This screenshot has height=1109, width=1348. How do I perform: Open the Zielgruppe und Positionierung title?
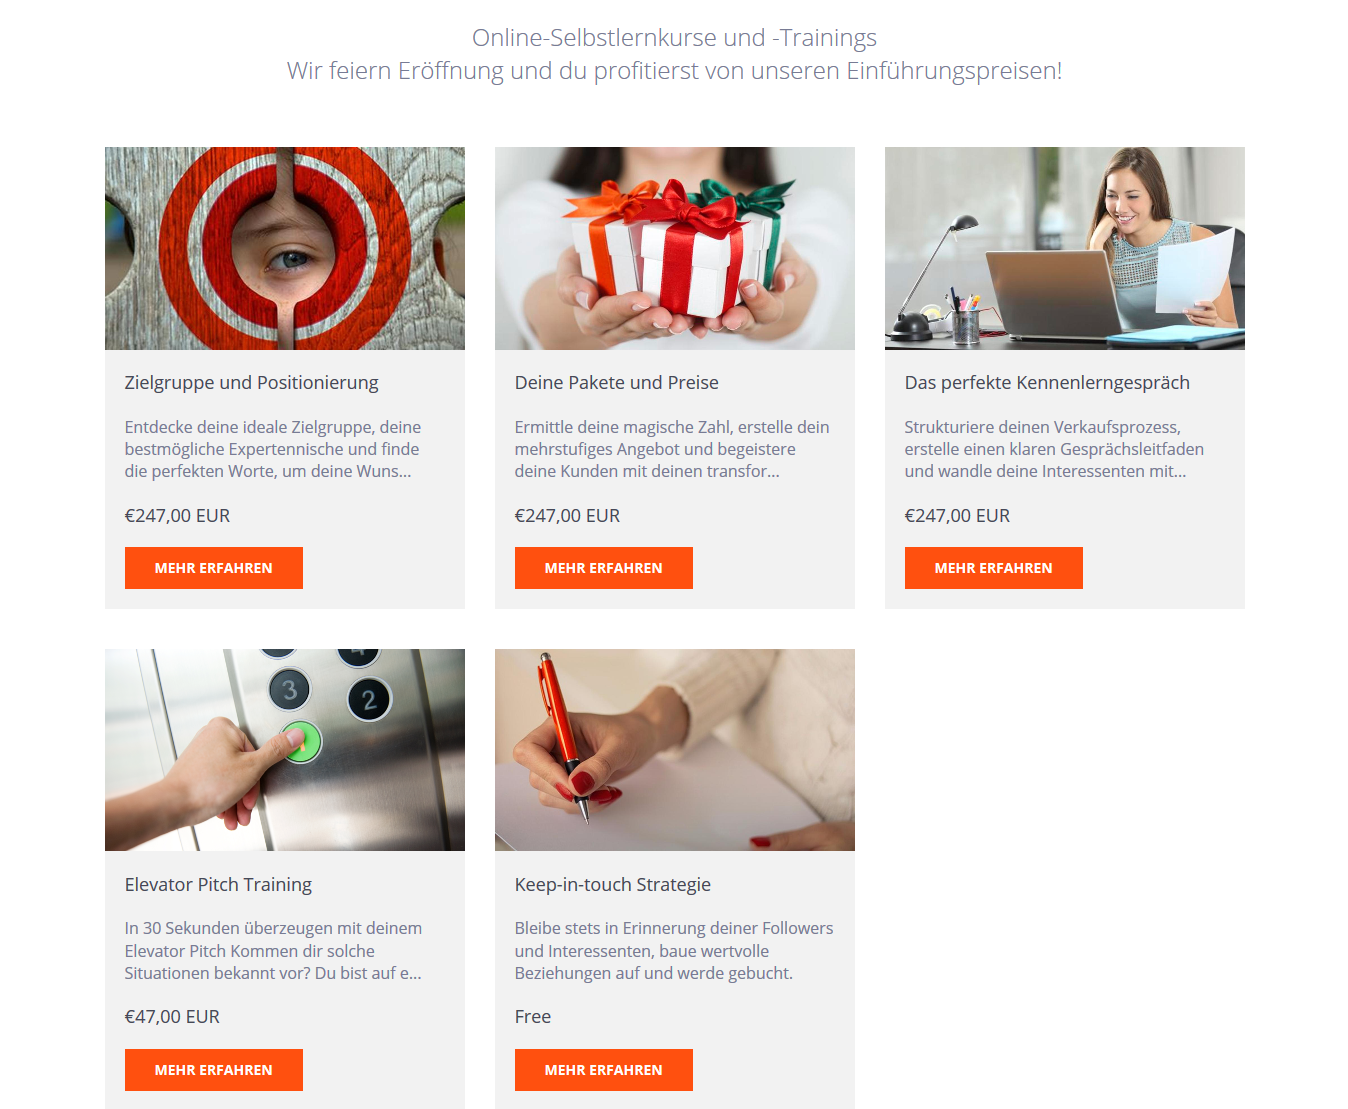tap(252, 383)
